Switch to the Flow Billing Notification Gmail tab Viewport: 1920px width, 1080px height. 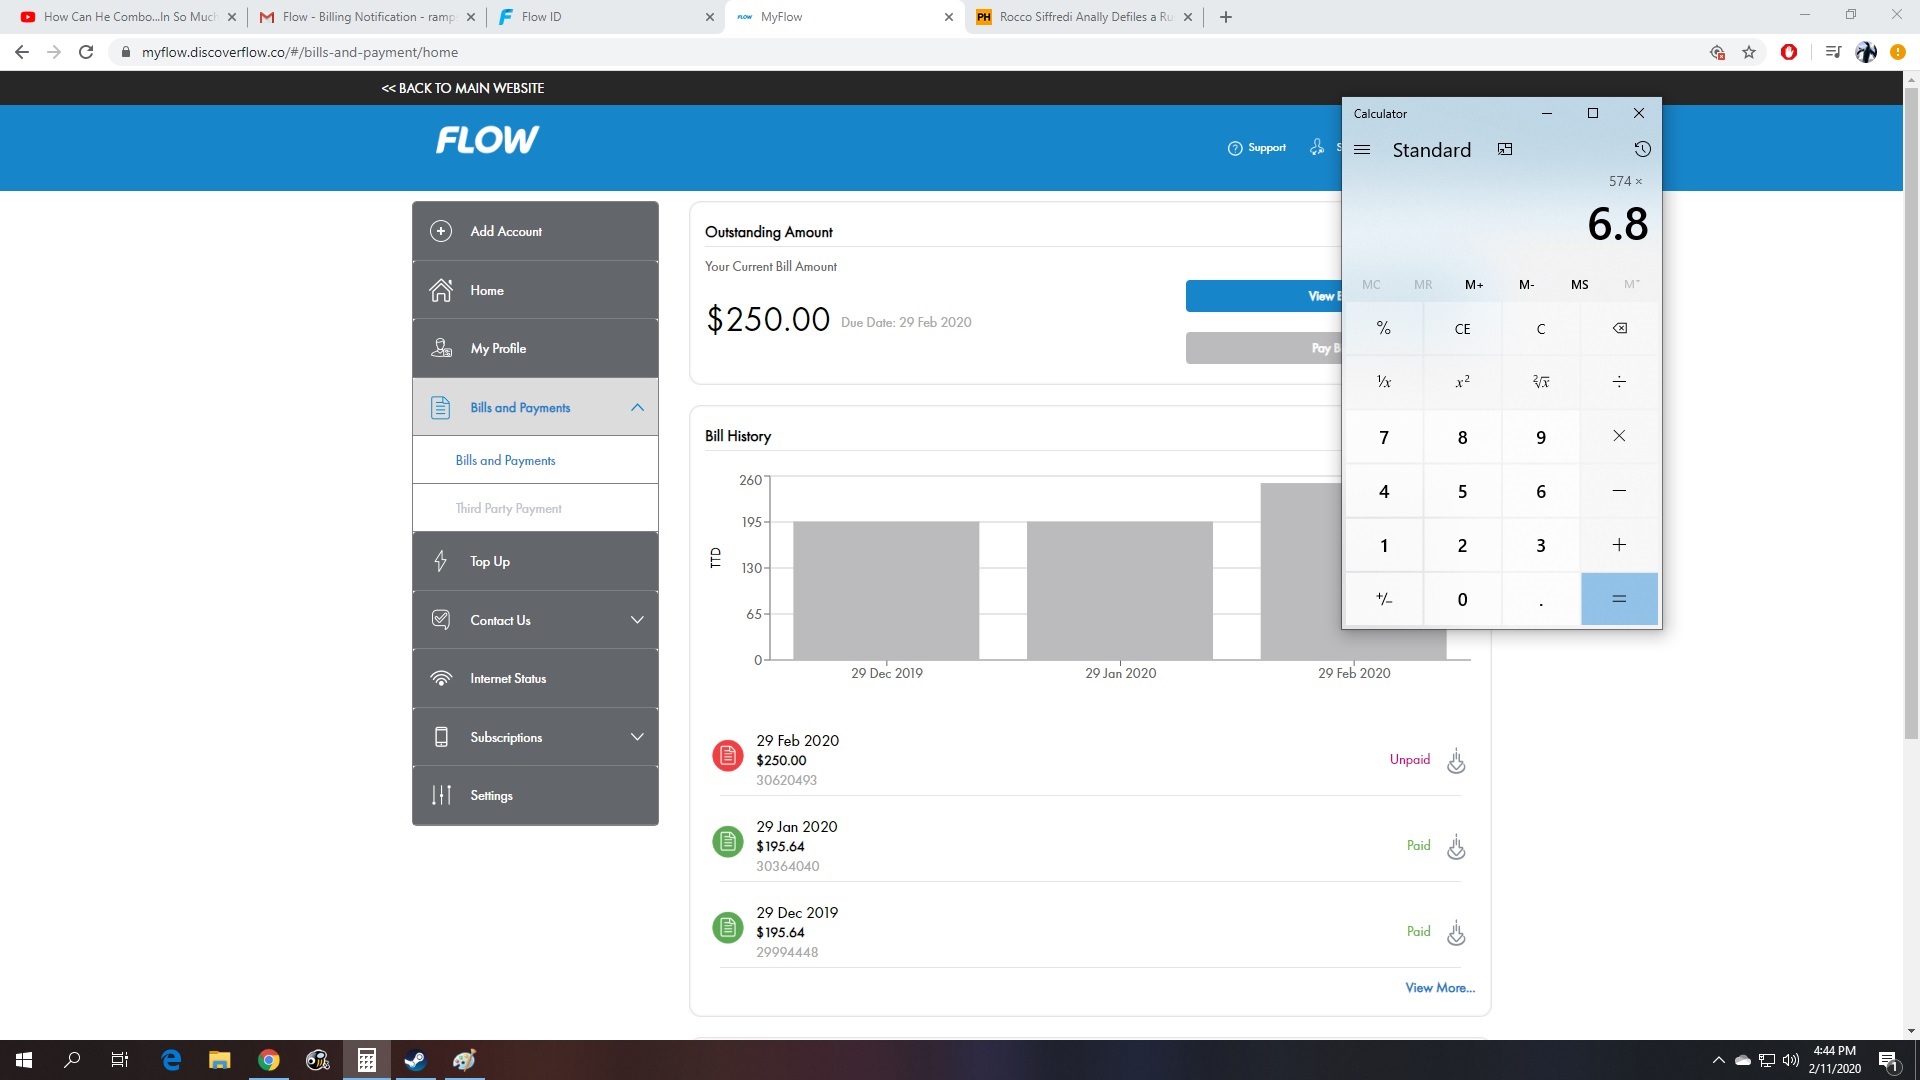point(366,17)
